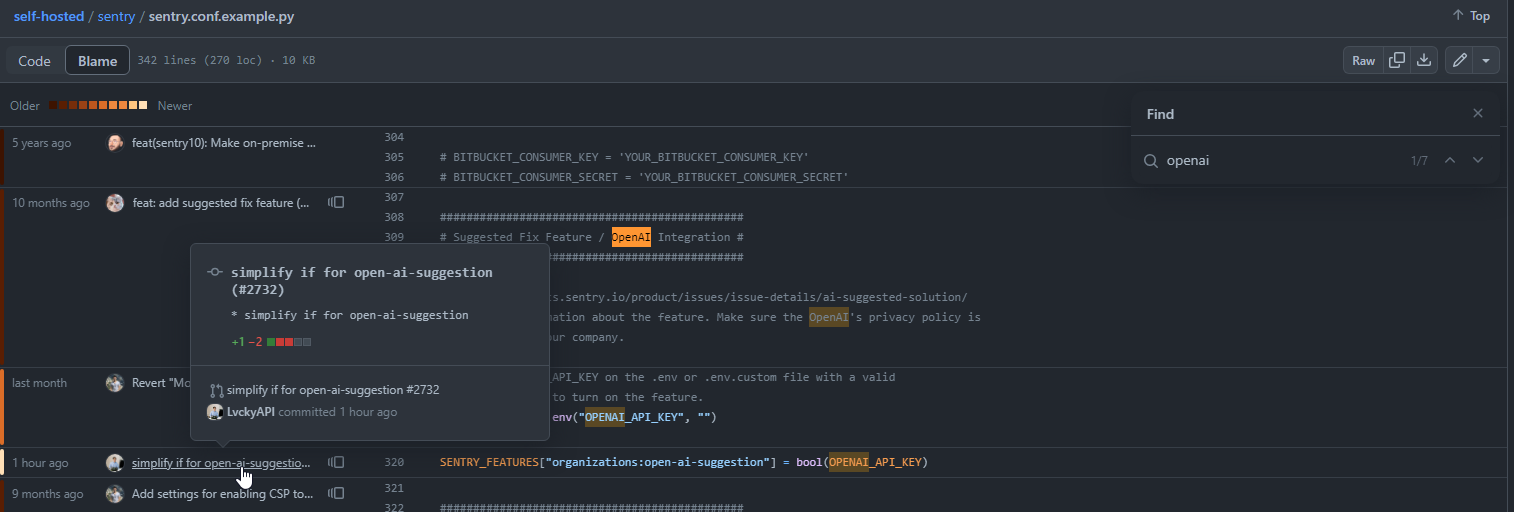The width and height of the screenshot is (1514, 512).
Task: Edit file with the pencil icon
Action: 1460,61
